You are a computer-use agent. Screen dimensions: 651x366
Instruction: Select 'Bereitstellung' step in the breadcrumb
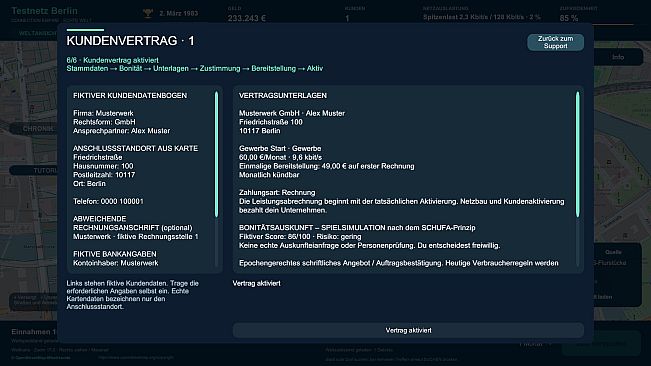click(273, 68)
